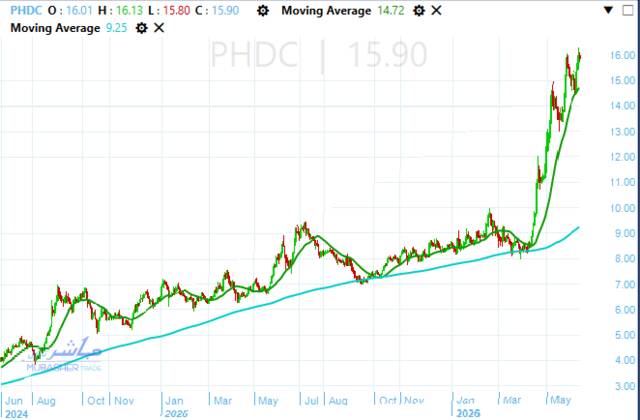Click the Jan 2026 date axis label

point(468,407)
